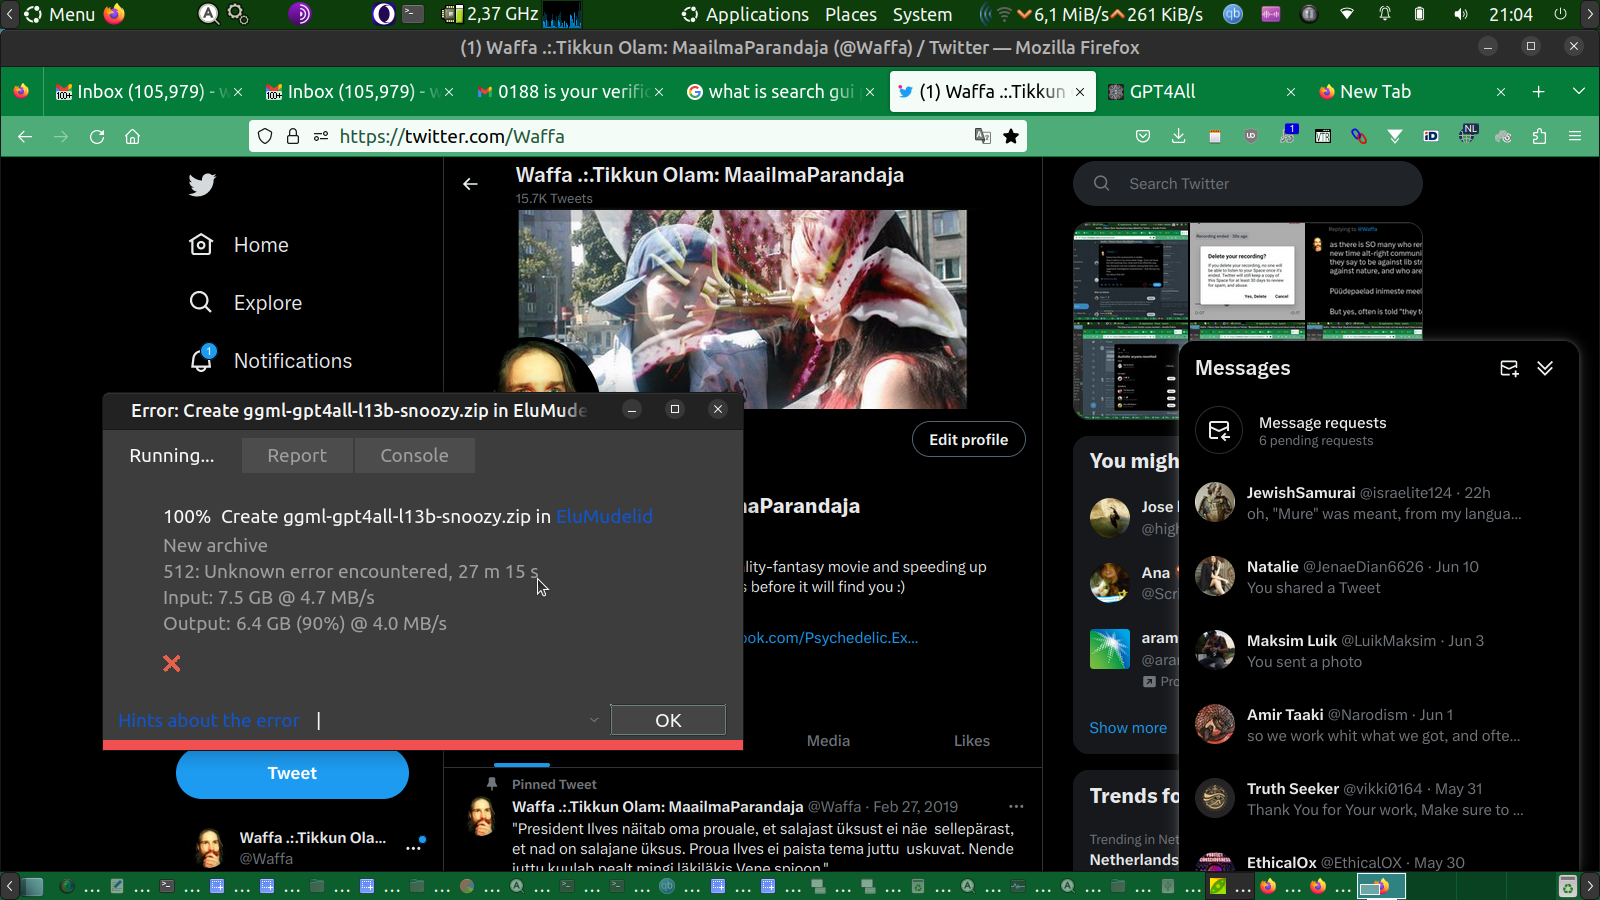Save page to Pocket

1143,136
